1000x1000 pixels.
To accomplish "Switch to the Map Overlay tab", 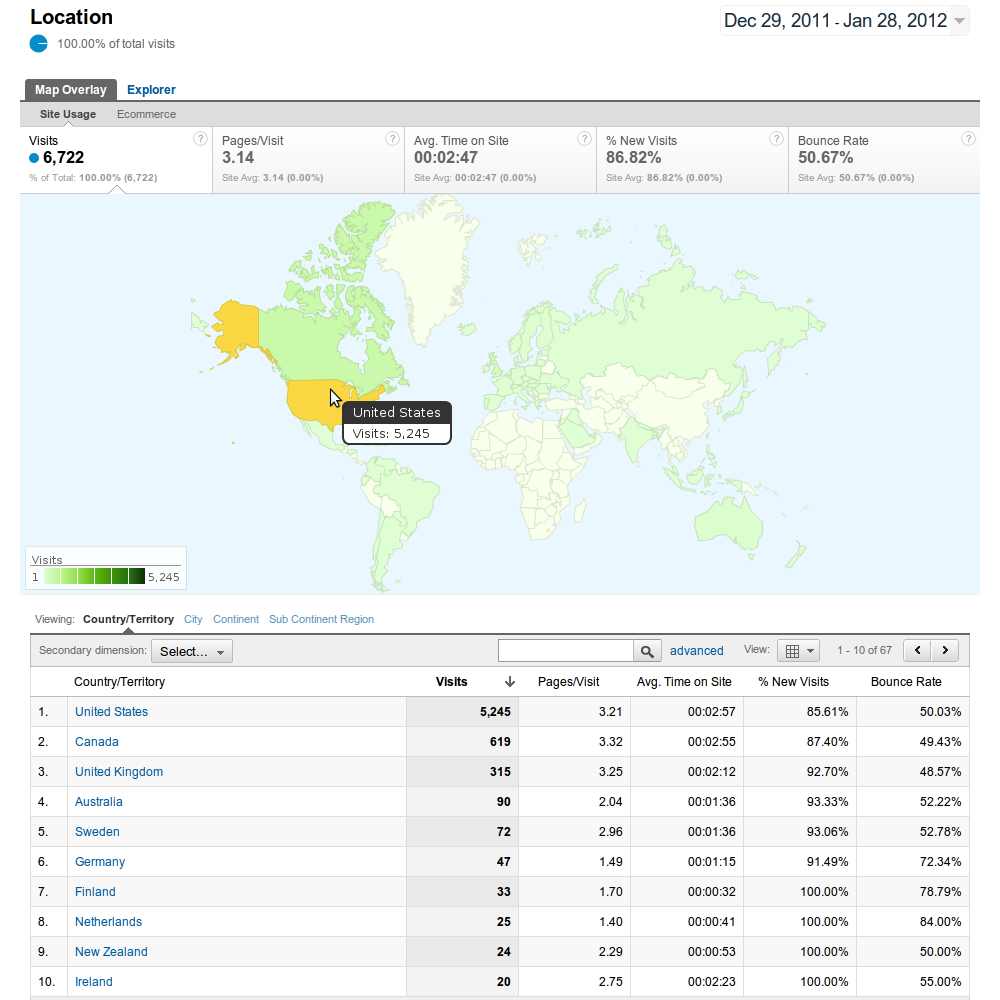I will pyautogui.click(x=71, y=90).
